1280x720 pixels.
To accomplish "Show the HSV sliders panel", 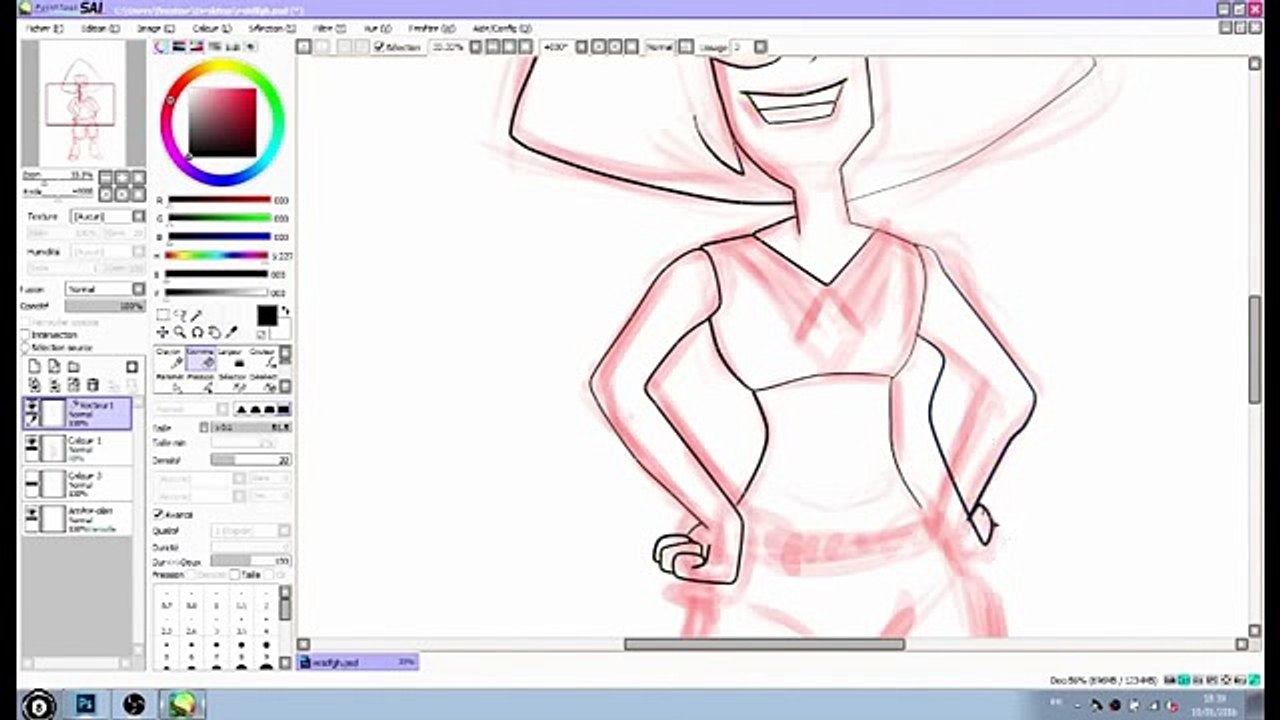I will pyautogui.click(x=197, y=46).
